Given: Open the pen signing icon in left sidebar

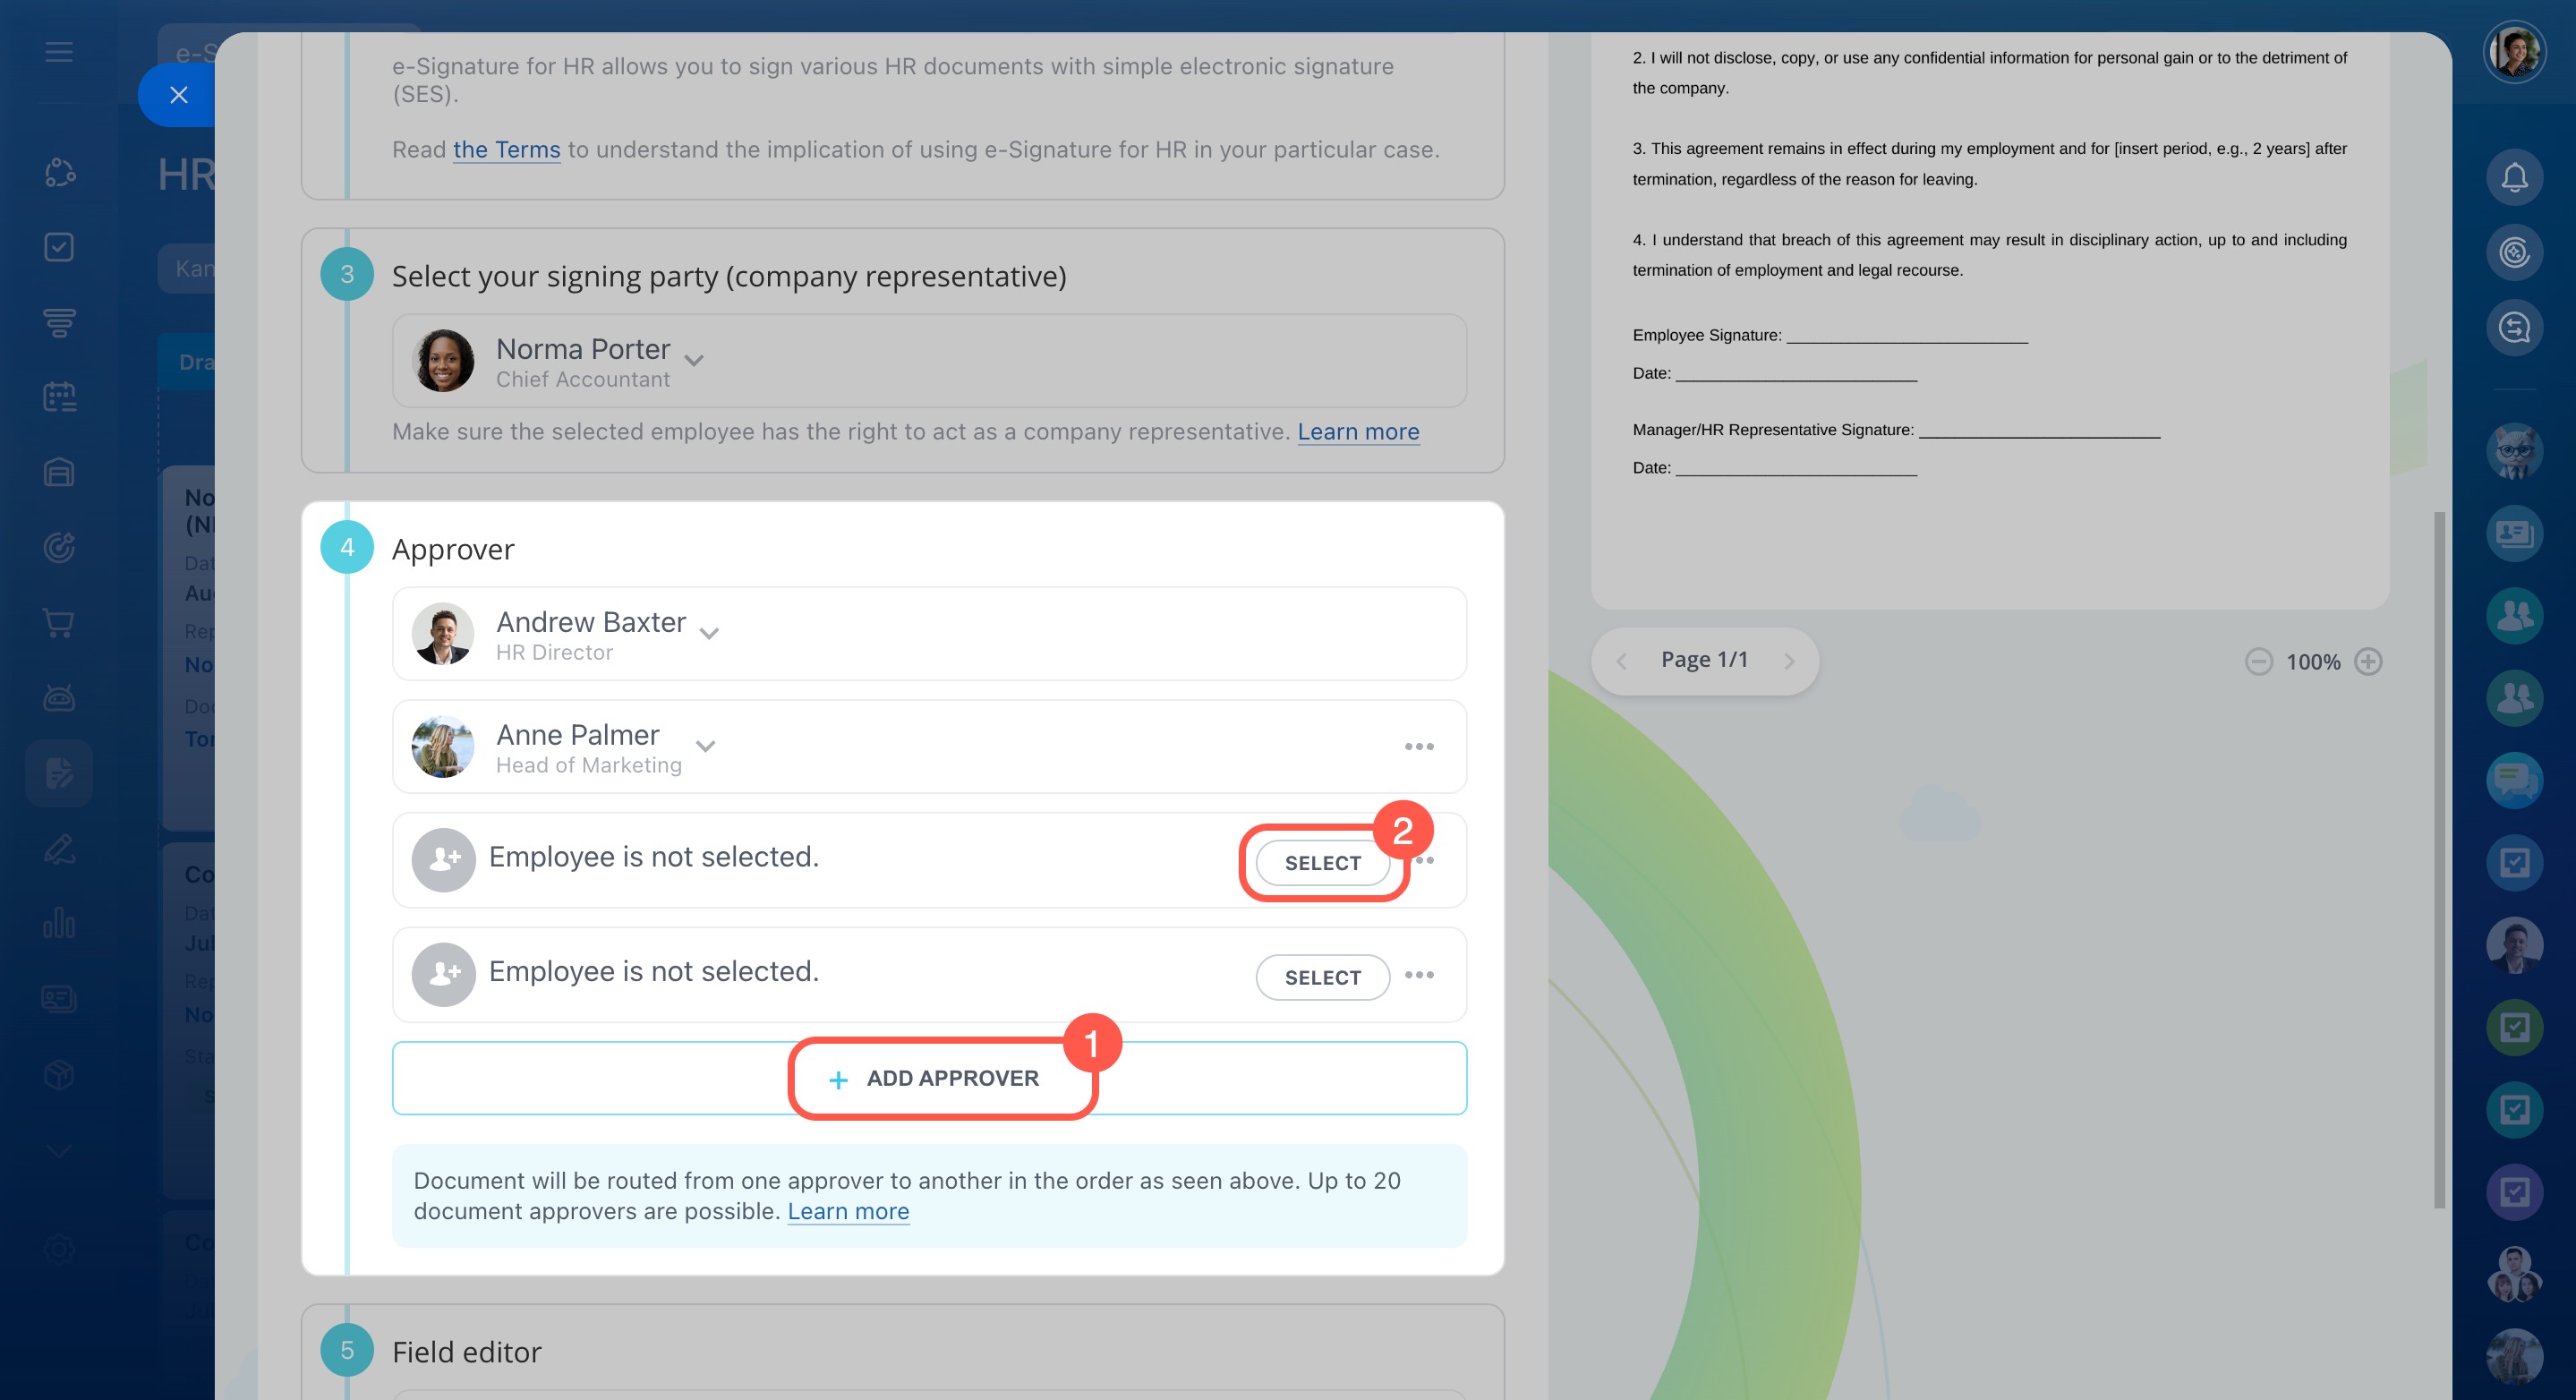Looking at the screenshot, I should click(x=59, y=848).
